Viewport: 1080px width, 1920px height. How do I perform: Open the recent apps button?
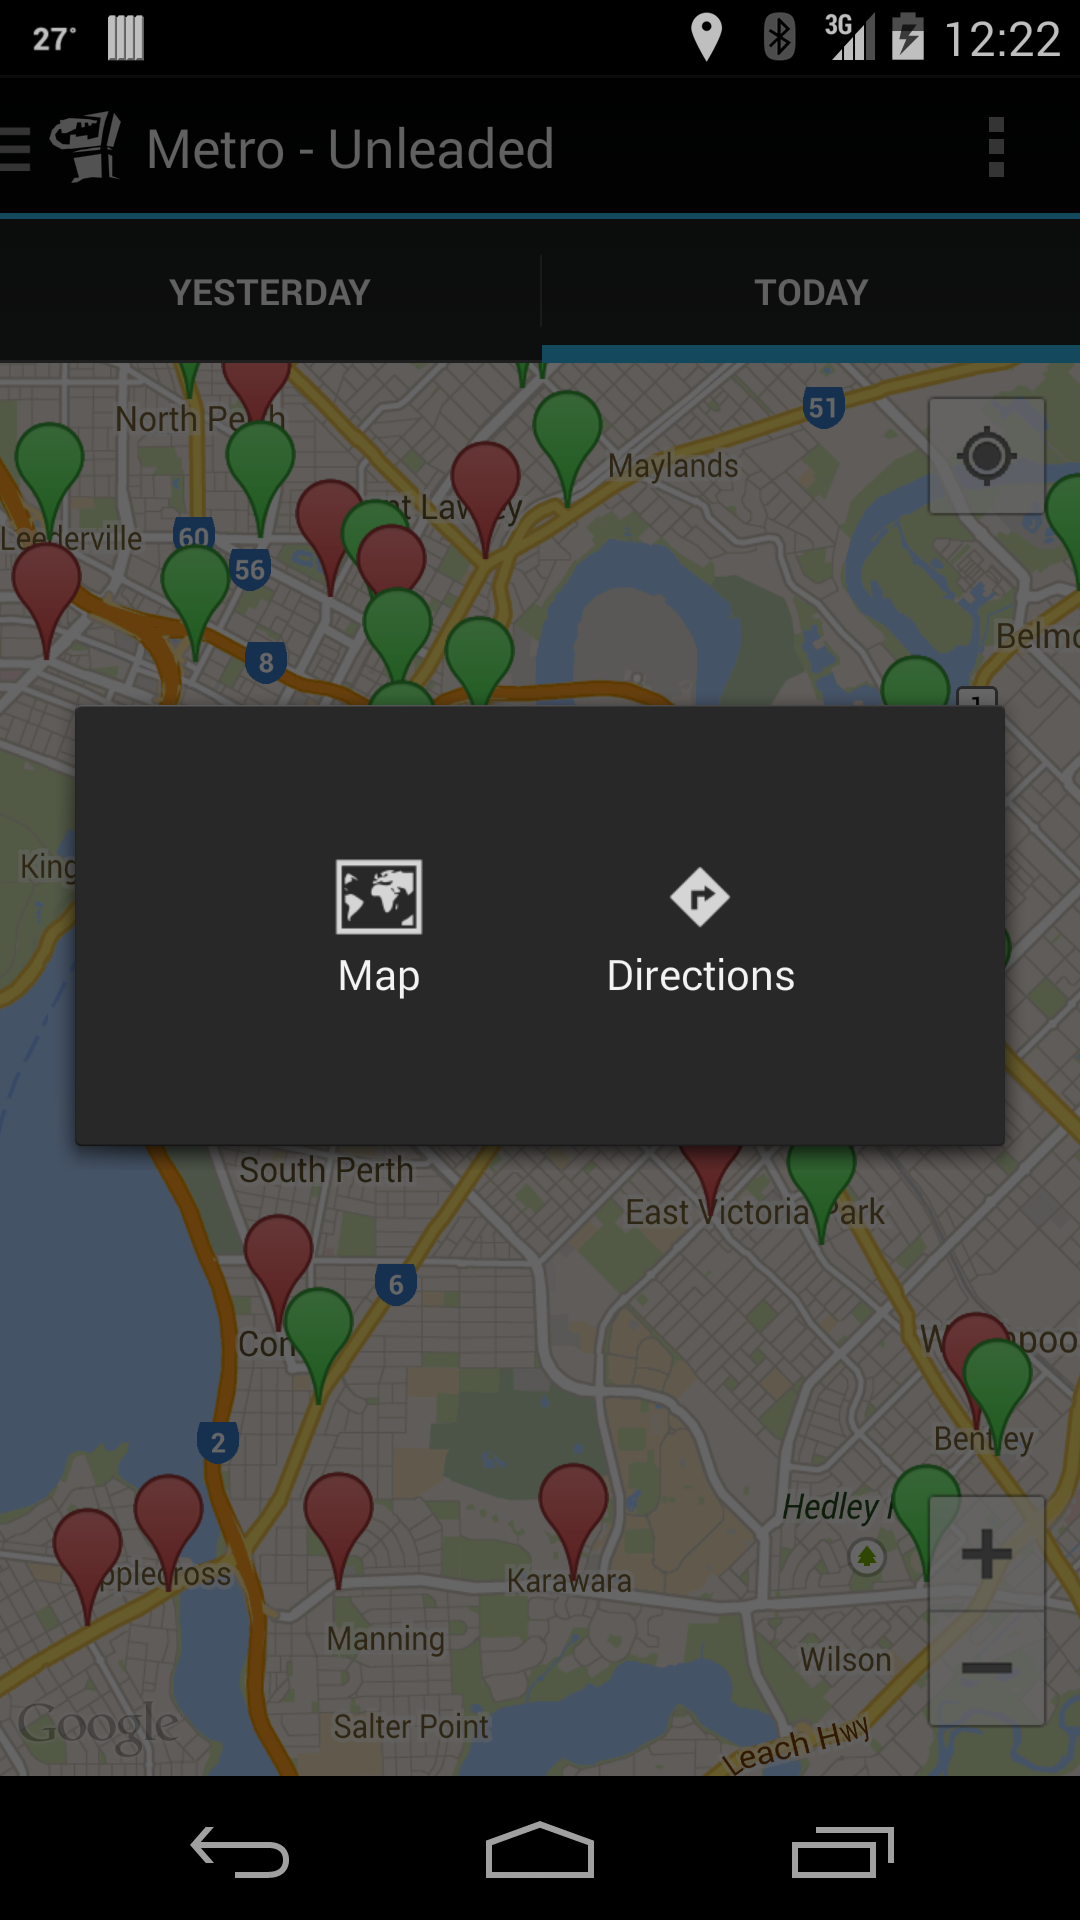842,1851
